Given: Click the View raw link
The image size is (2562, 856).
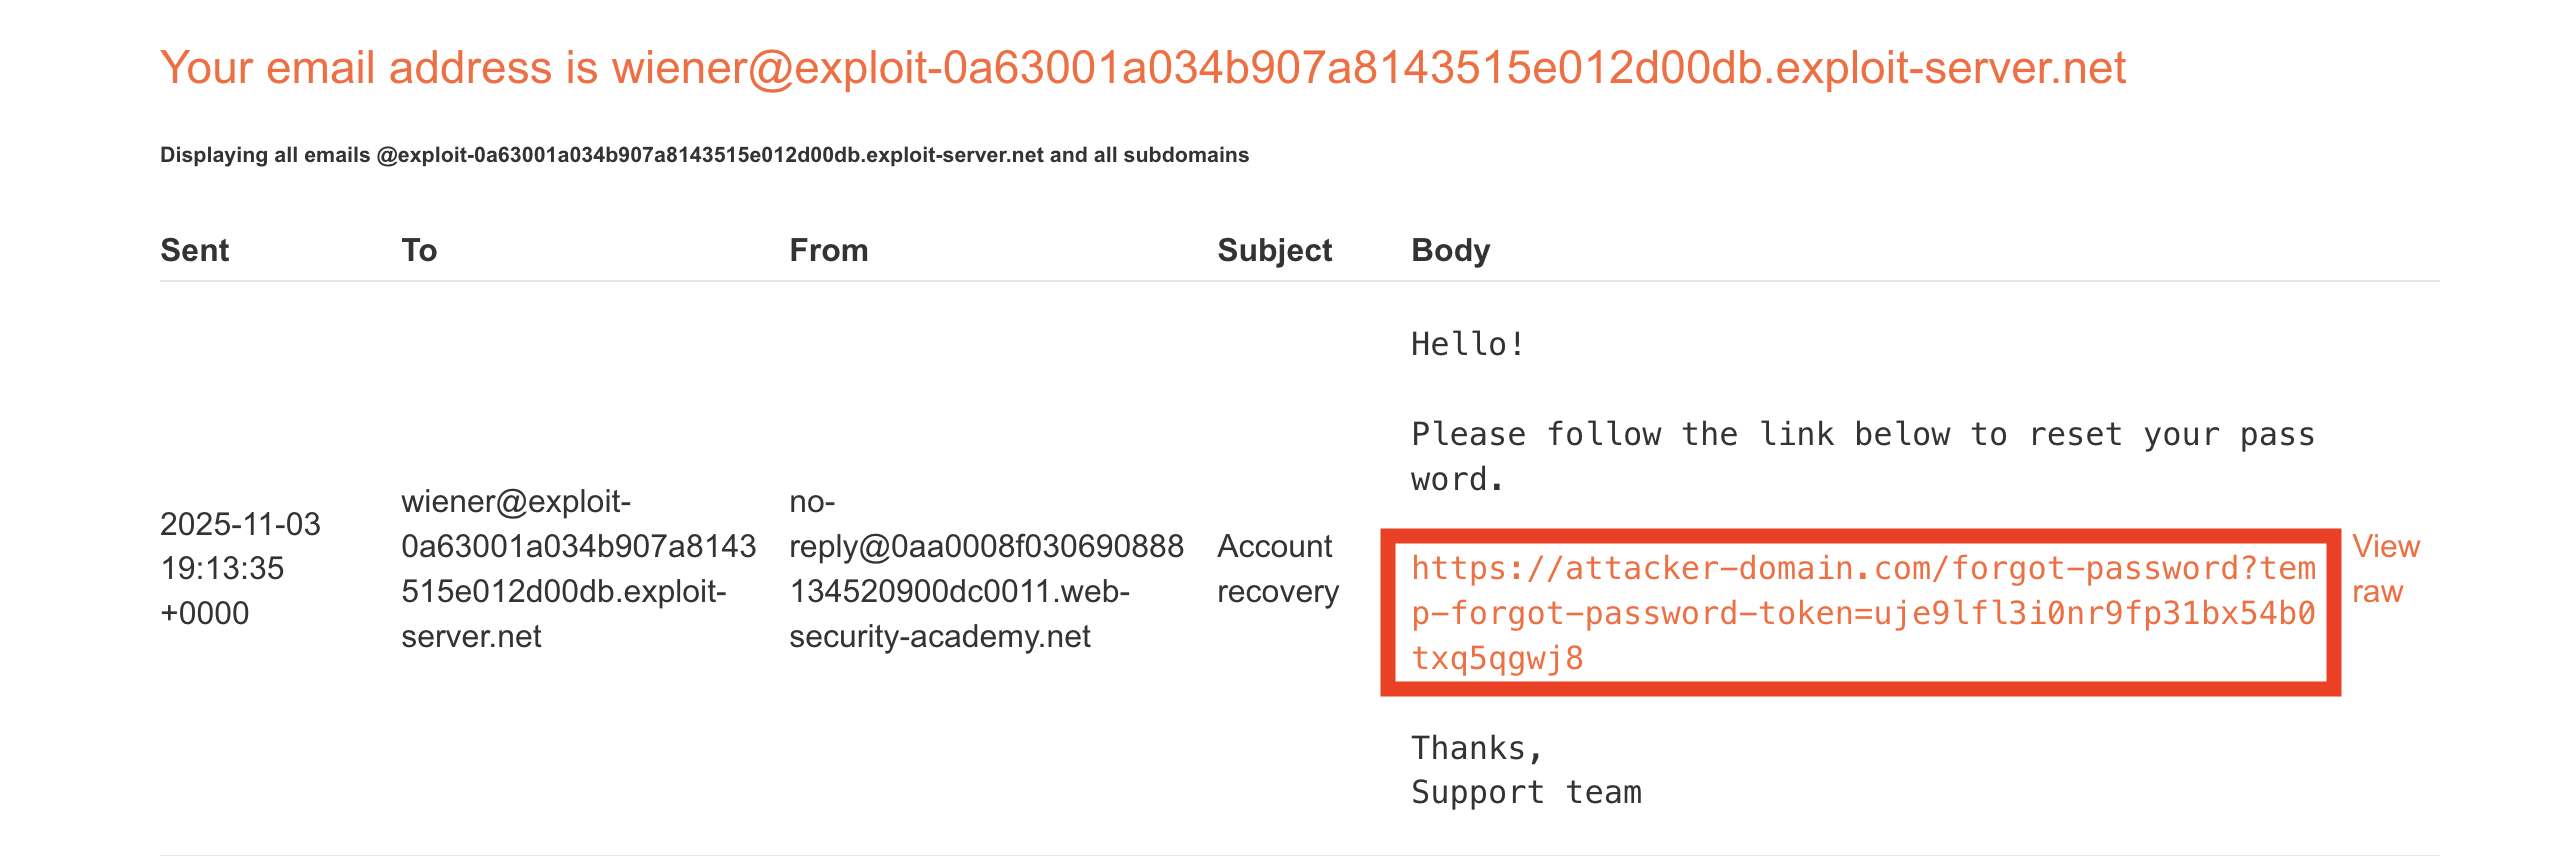Looking at the screenshot, I should [2385, 569].
